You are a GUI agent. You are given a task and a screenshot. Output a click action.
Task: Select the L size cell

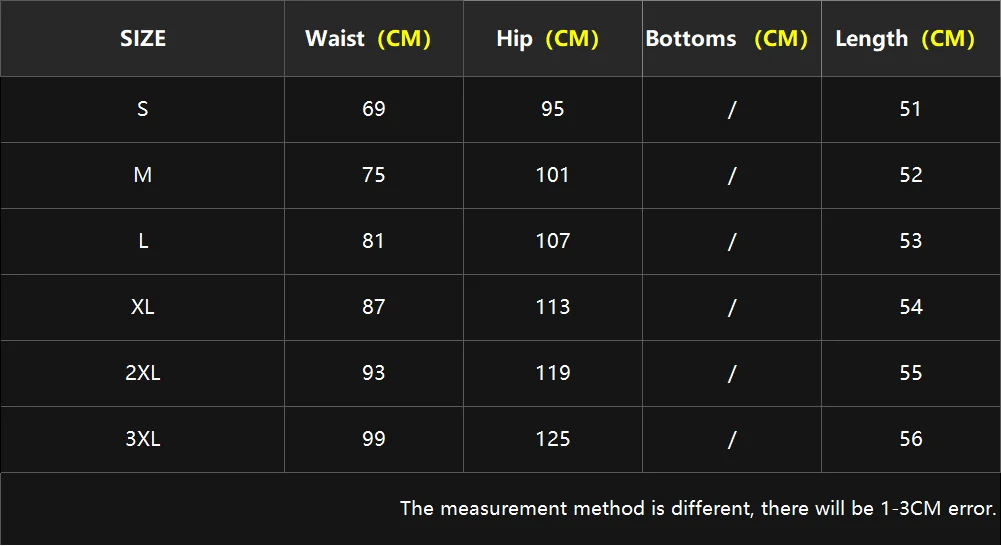click(x=143, y=241)
